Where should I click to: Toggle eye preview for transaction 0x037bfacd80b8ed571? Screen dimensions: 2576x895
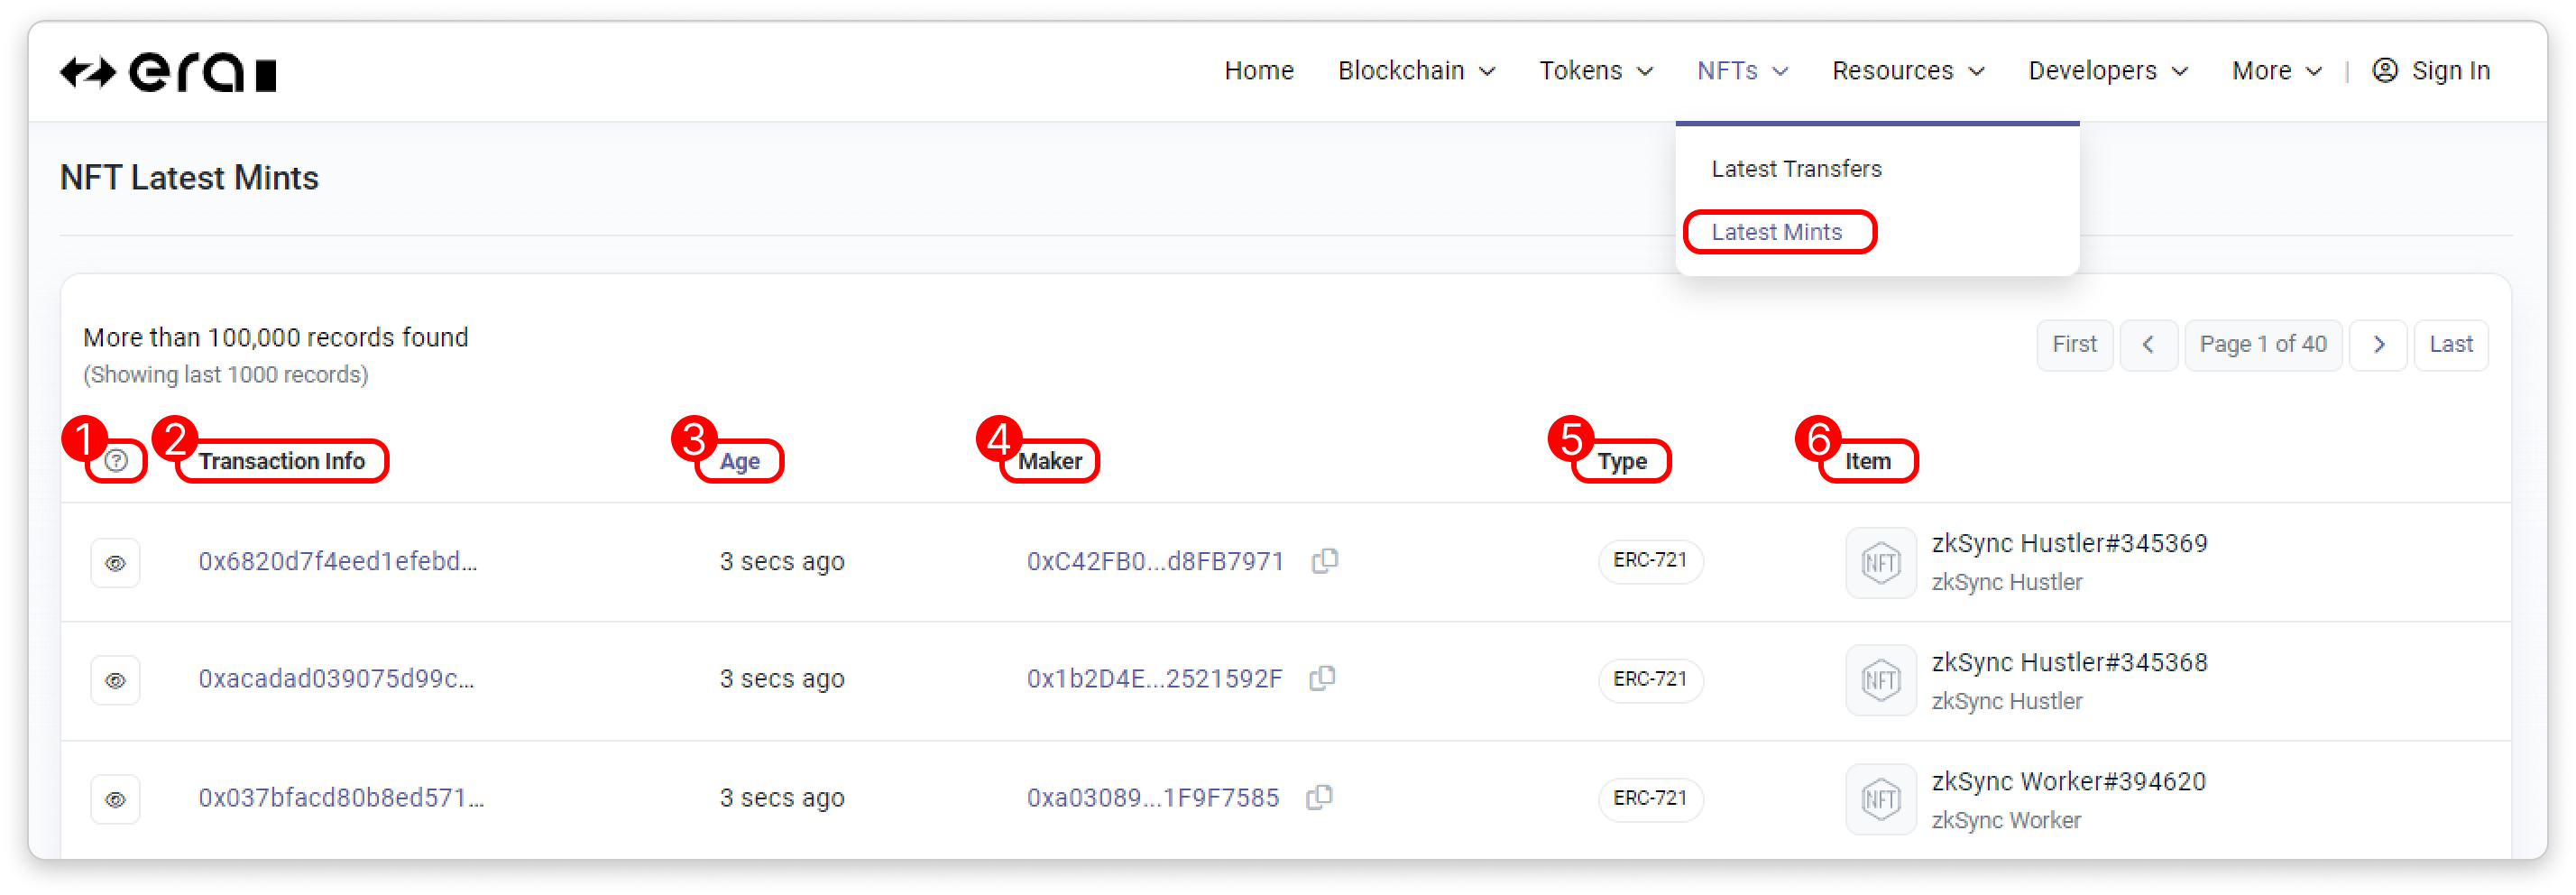tap(116, 800)
